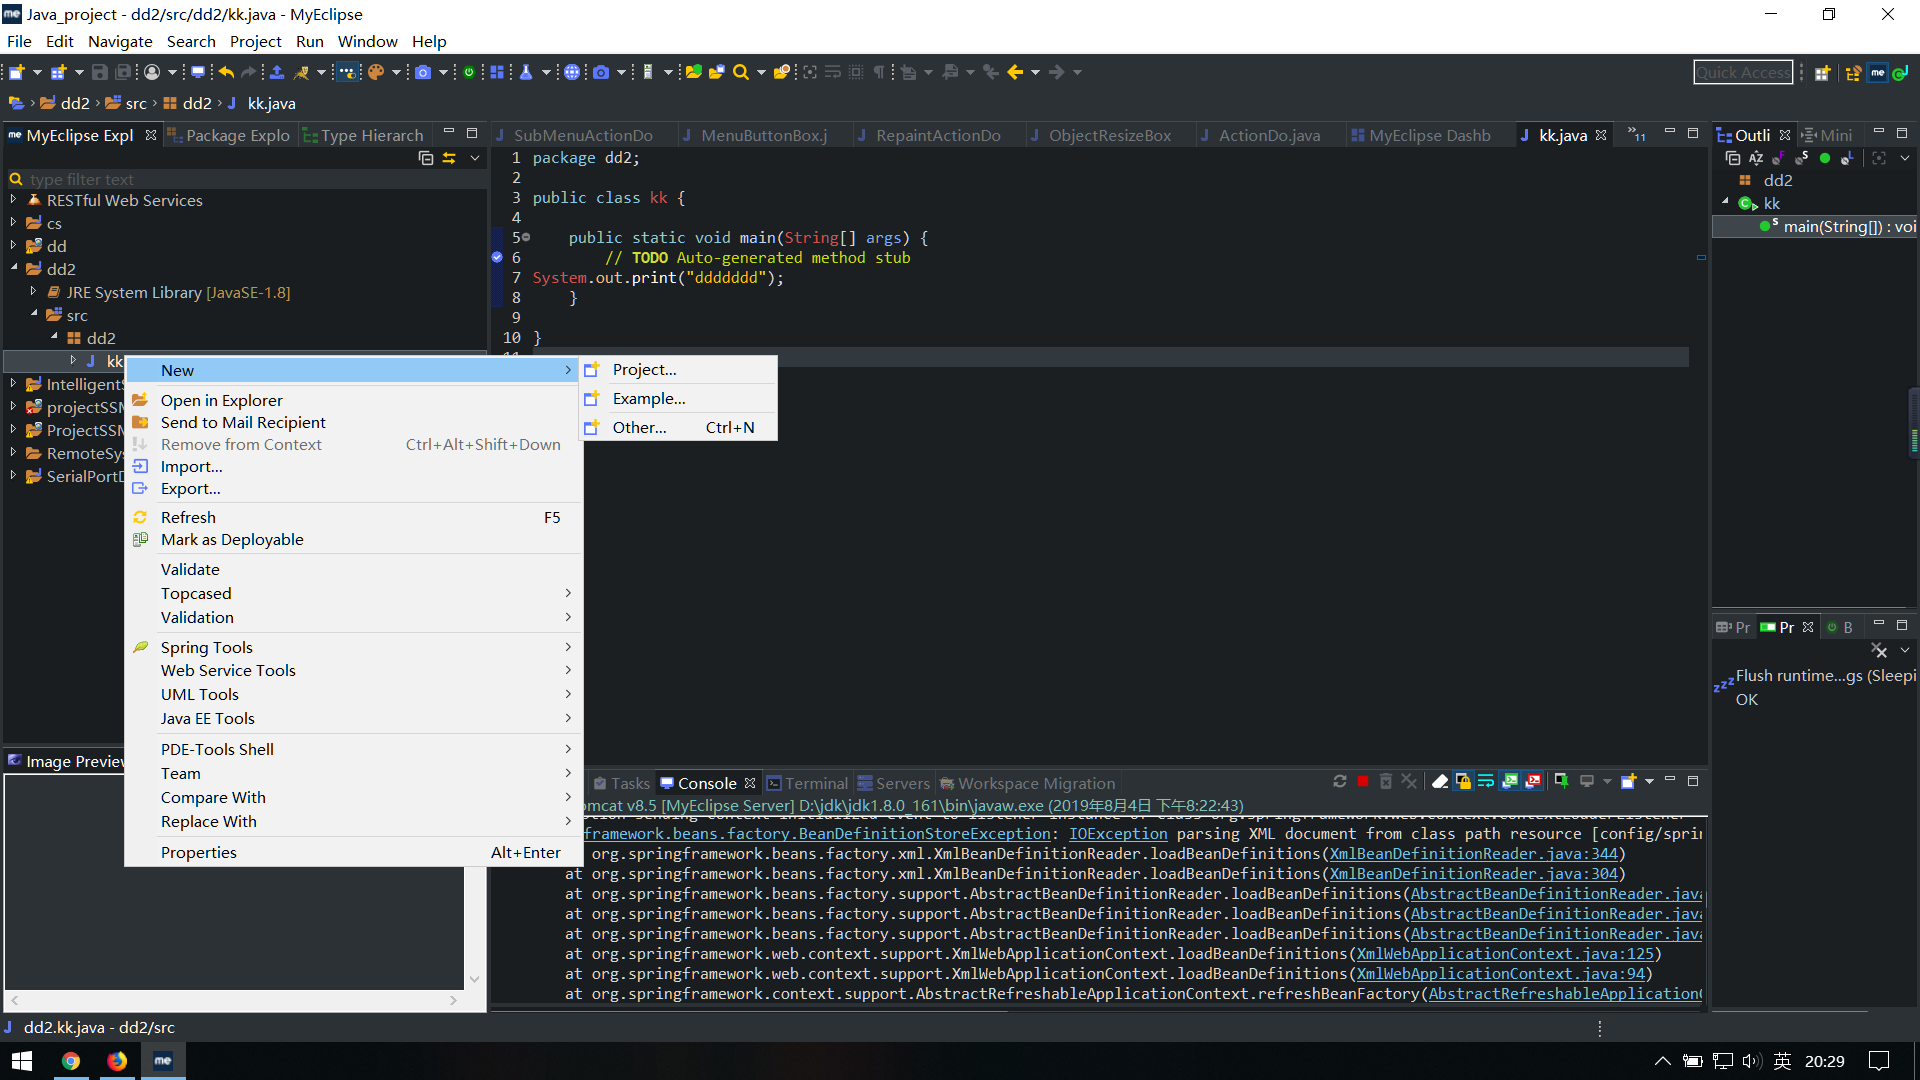The image size is (1920, 1080).
Task: Terminate the running Tomcat console process
Action: (x=1362, y=782)
